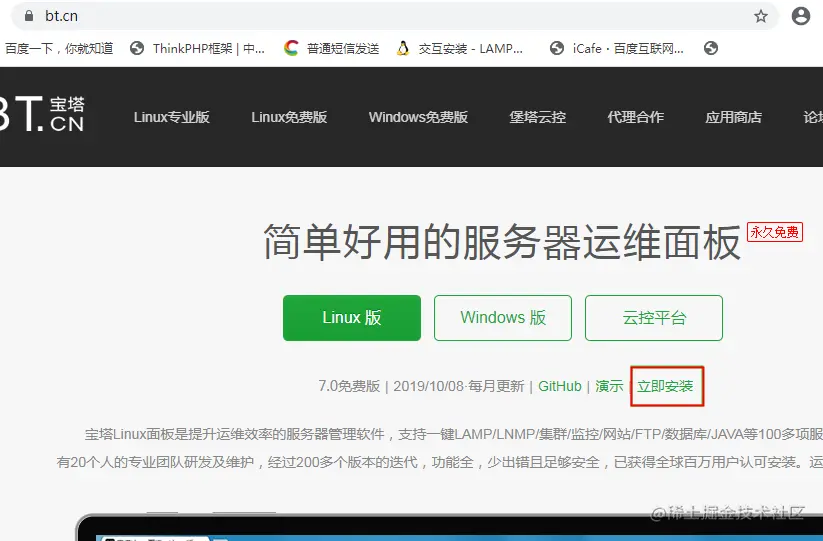Open the unlabeled globe bookmark at the bar's end
The image size is (823, 541).
pos(711,48)
